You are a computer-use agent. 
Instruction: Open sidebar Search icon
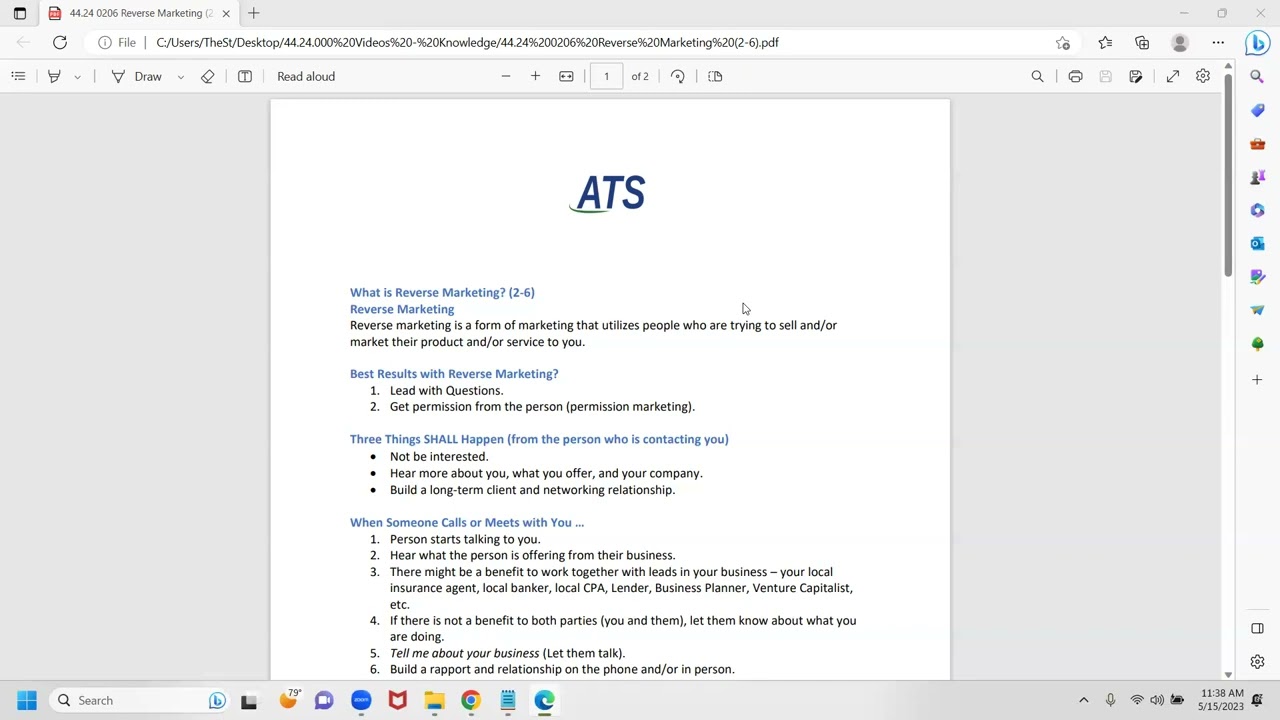1257,77
